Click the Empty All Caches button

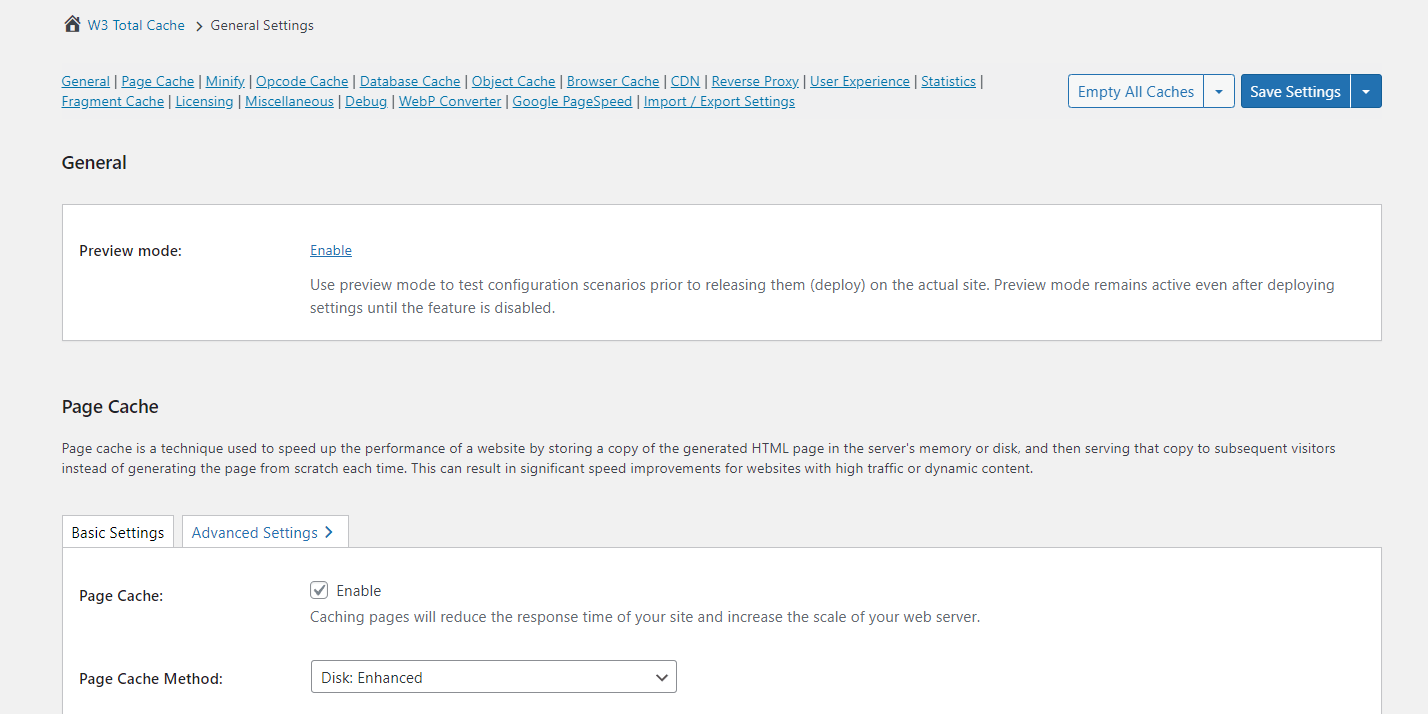click(1136, 91)
